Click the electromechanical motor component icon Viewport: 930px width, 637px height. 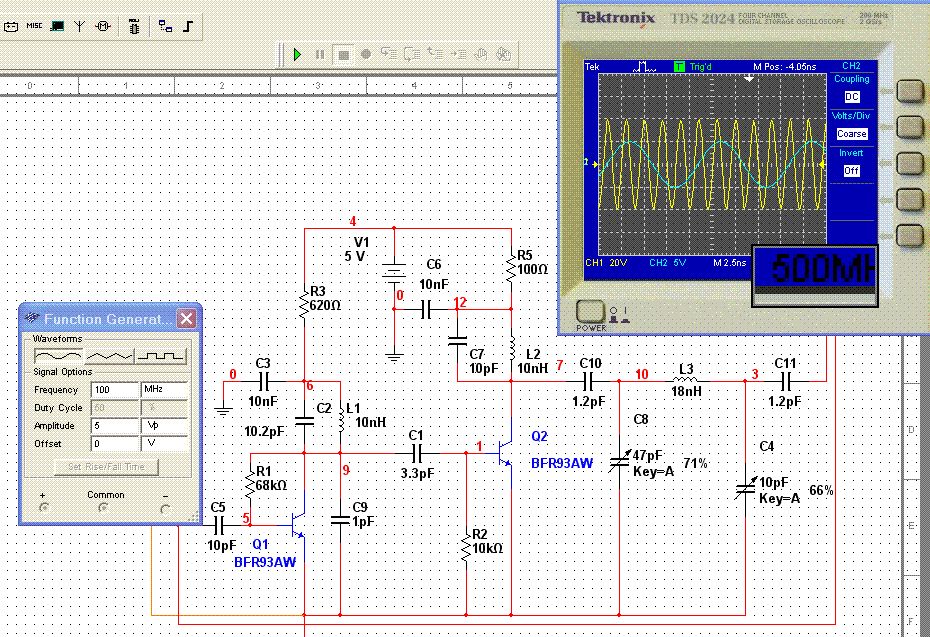coord(101,26)
